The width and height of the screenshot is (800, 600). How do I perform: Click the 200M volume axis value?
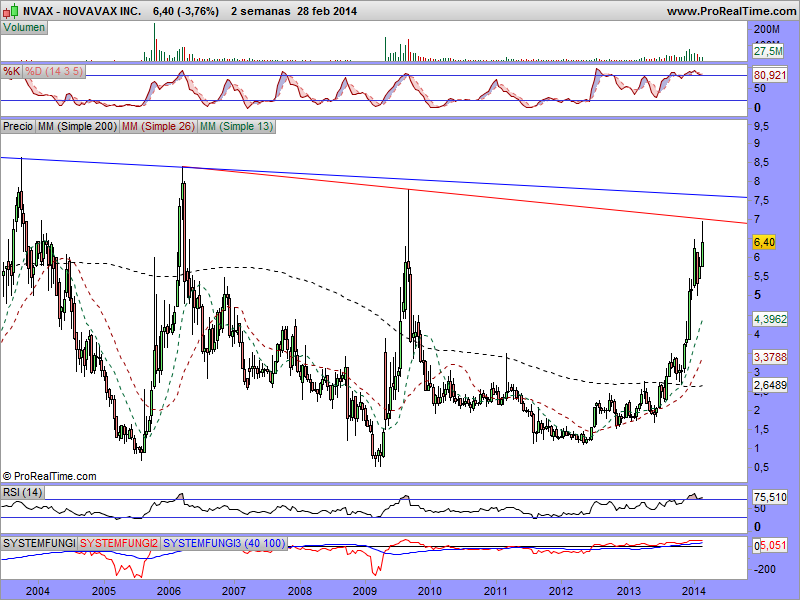pyautogui.click(x=767, y=30)
